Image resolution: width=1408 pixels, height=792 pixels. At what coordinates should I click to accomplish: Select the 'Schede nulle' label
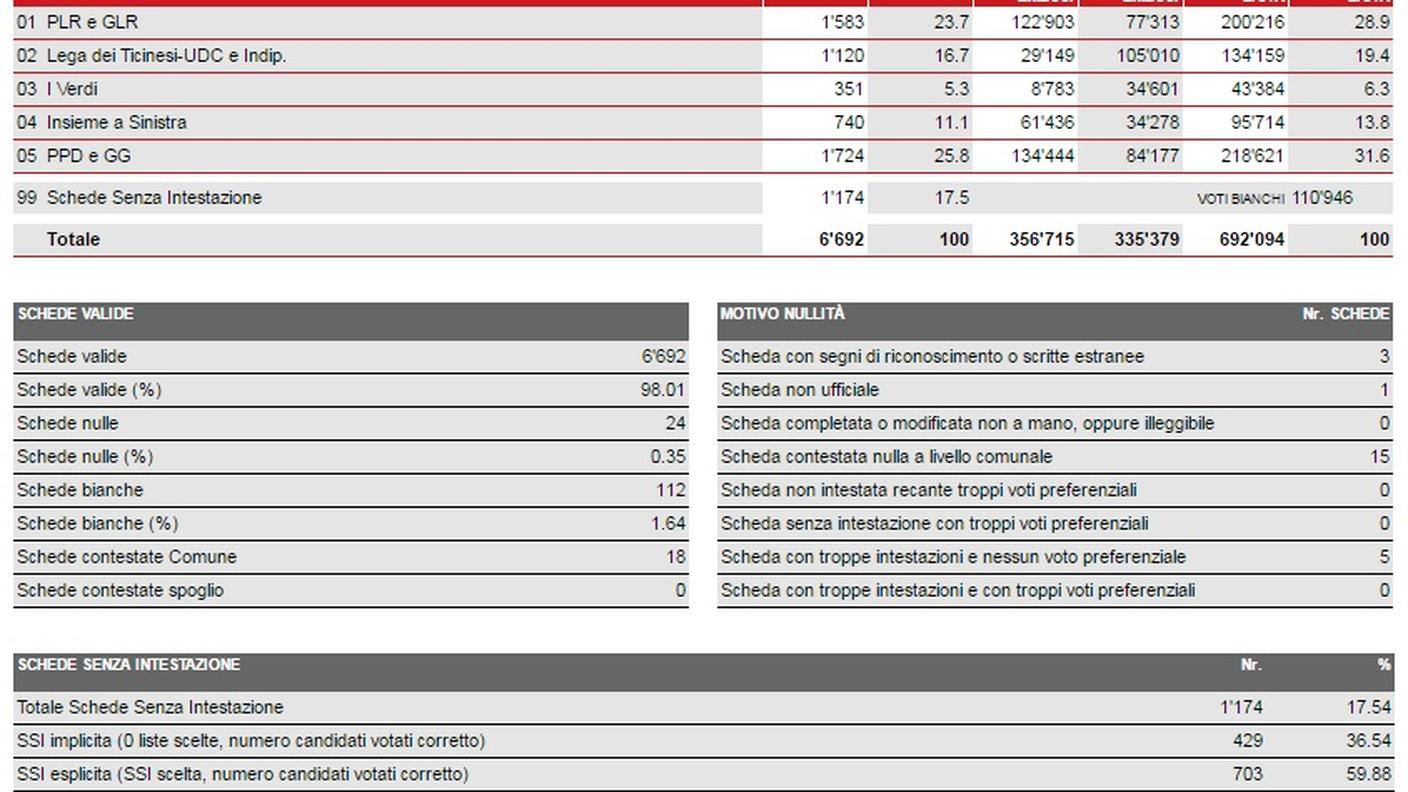click(x=67, y=423)
